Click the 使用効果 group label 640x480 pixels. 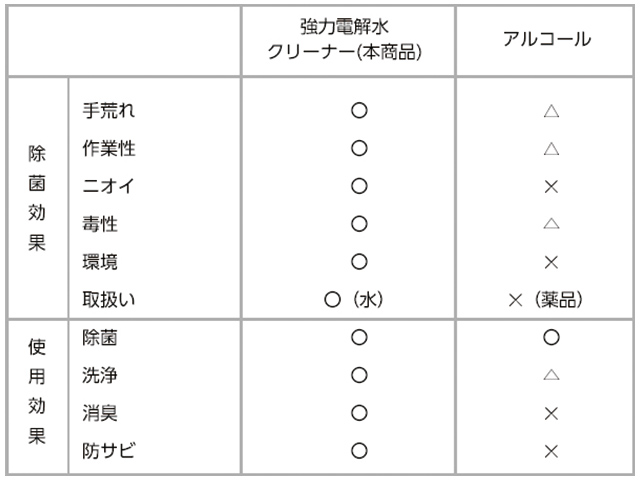click(x=37, y=392)
